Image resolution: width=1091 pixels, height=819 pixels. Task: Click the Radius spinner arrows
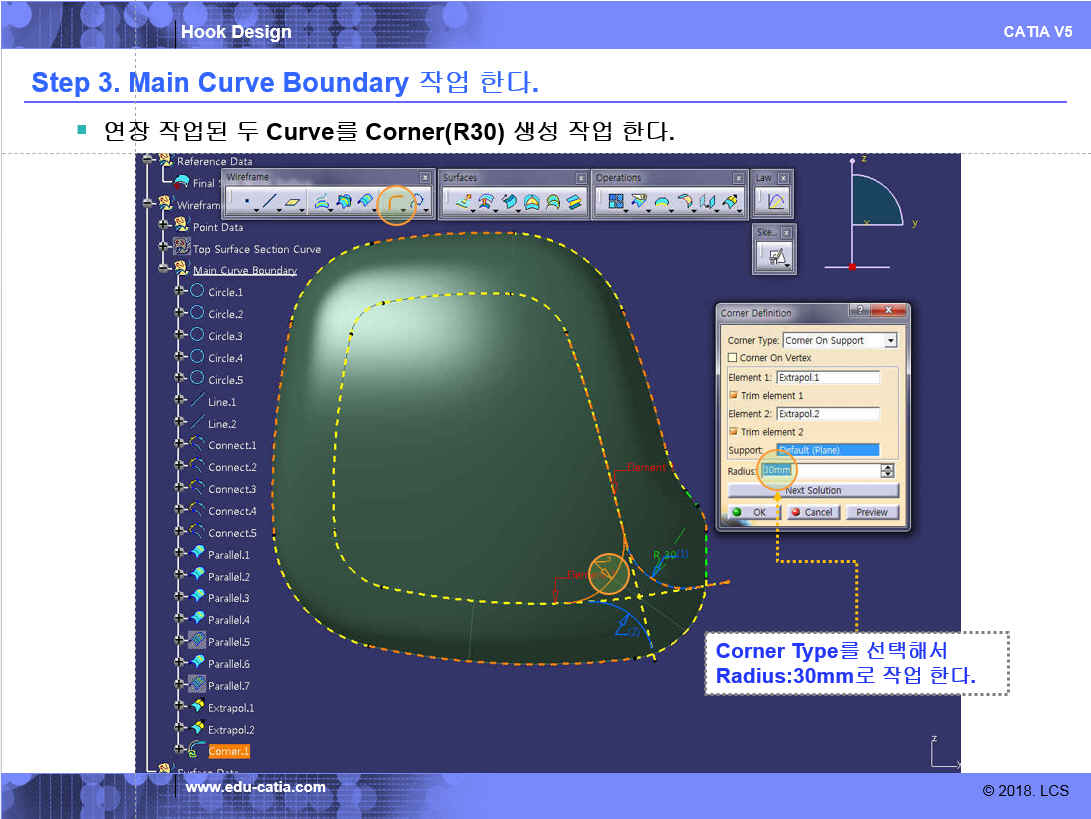pyautogui.click(x=887, y=471)
